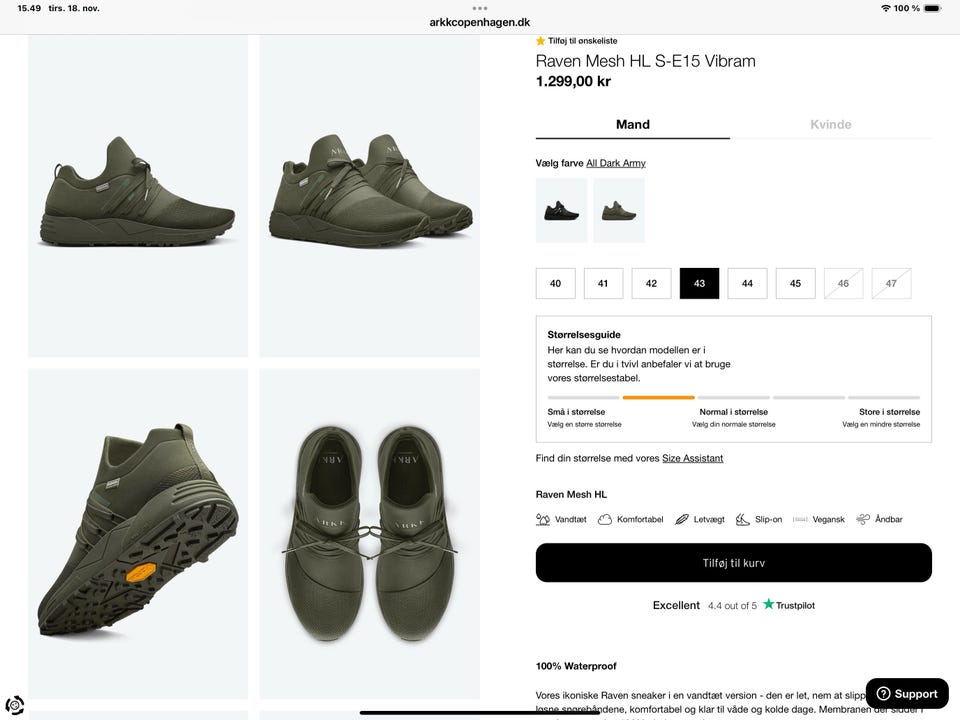Open the shoe sole product image
Screen dimensions: 960x720
click(138, 534)
